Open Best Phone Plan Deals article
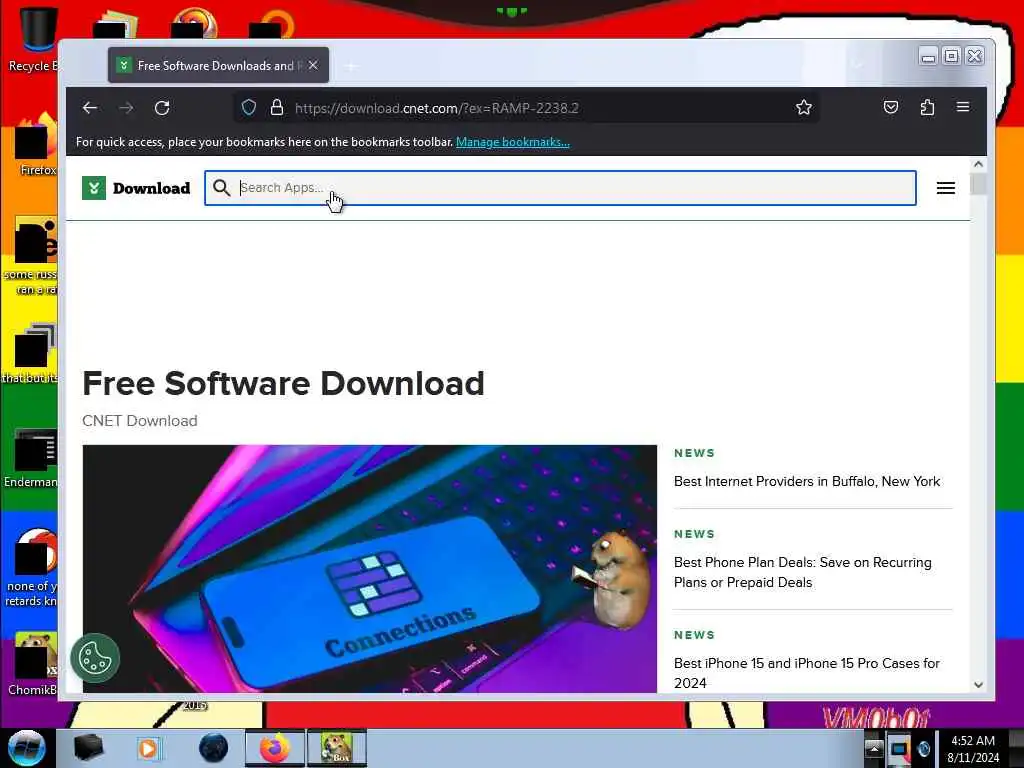Image resolution: width=1024 pixels, height=768 pixels. 803,572
